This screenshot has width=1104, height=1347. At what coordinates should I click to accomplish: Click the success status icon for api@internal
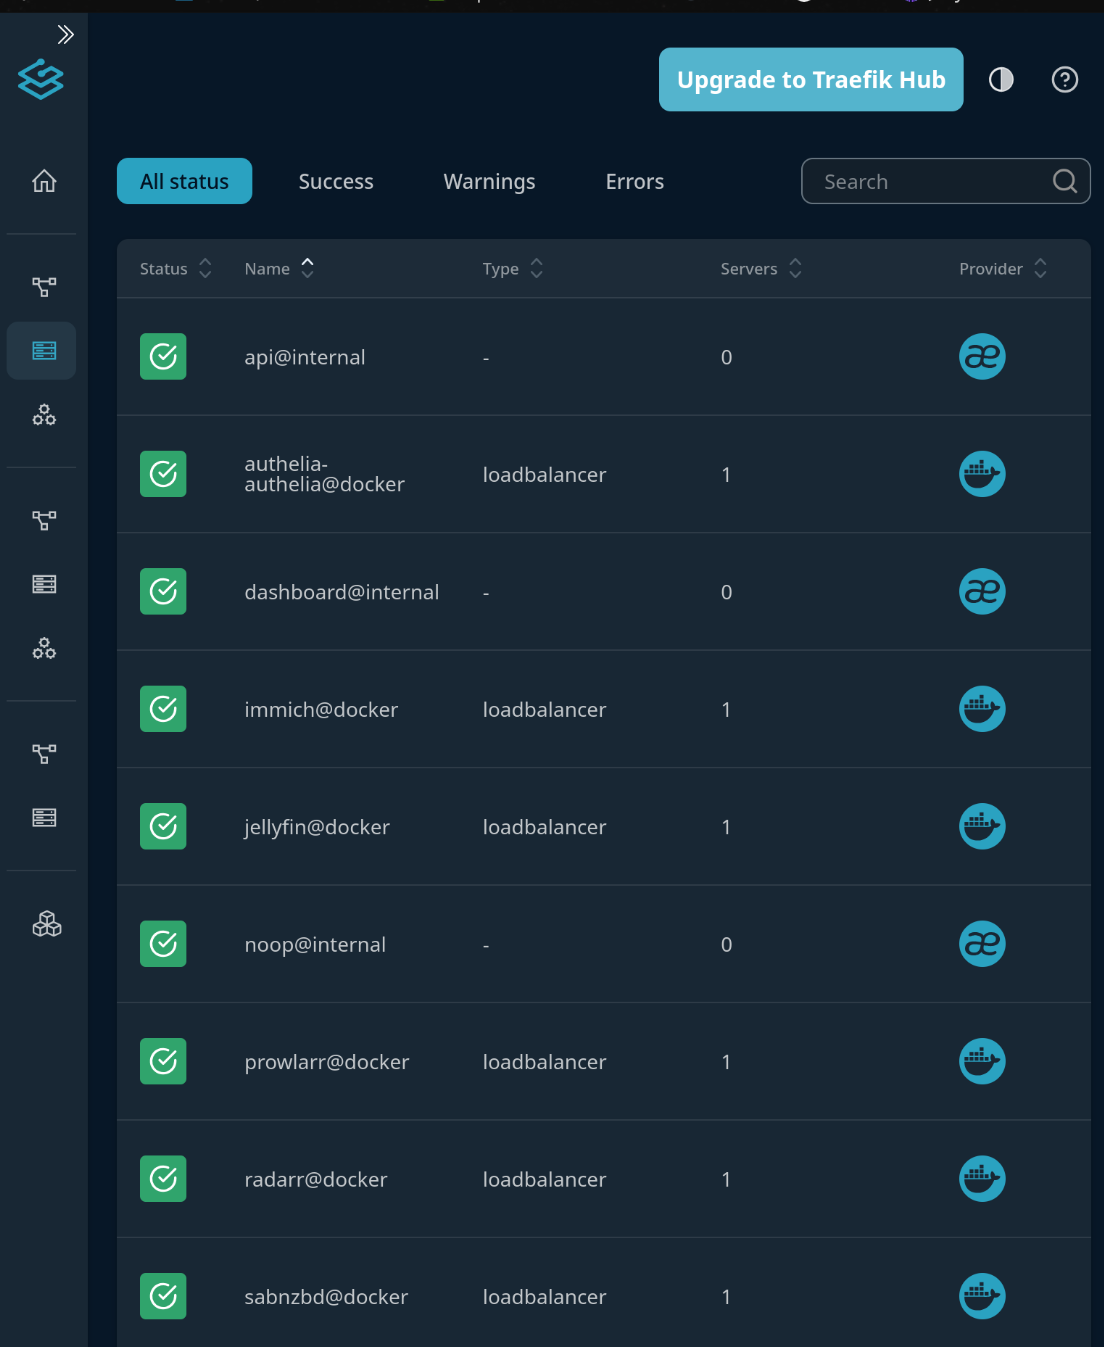point(163,357)
